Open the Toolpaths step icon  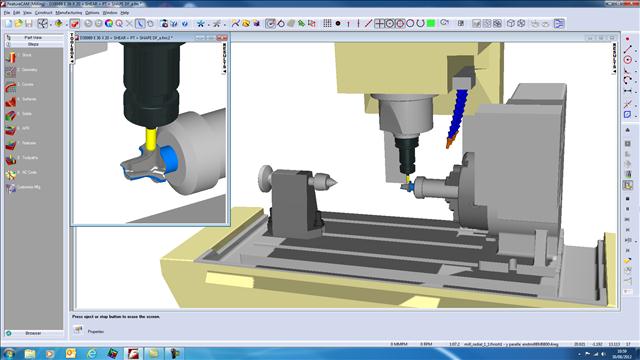11,159
